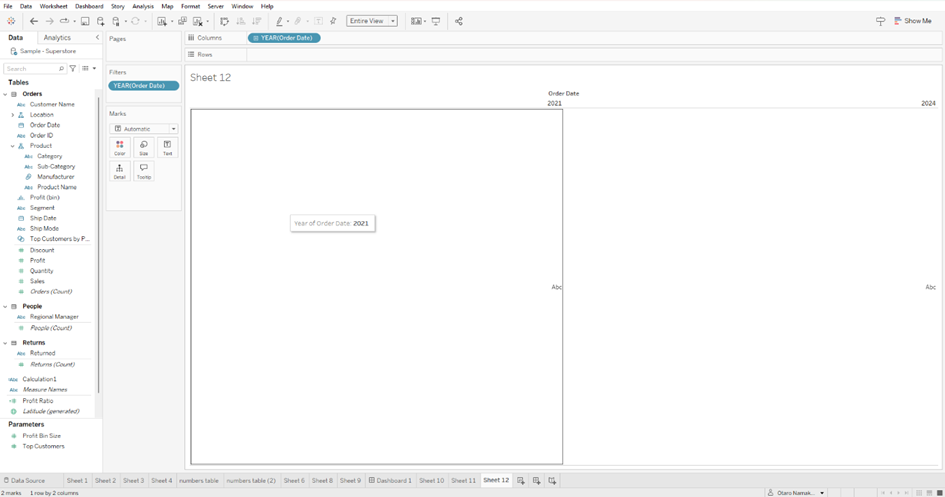
Task: Click the Undo back arrow
Action: (x=34, y=21)
